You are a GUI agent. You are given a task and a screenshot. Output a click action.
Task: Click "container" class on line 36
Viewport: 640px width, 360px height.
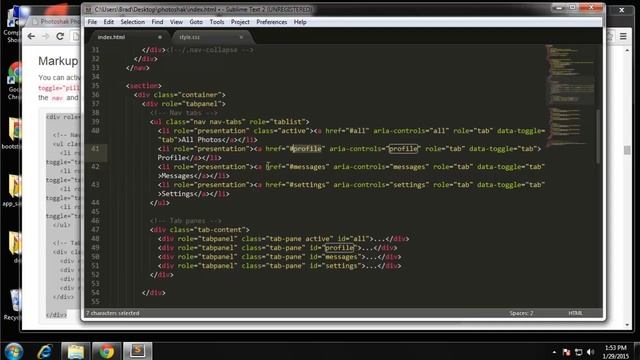200,95
